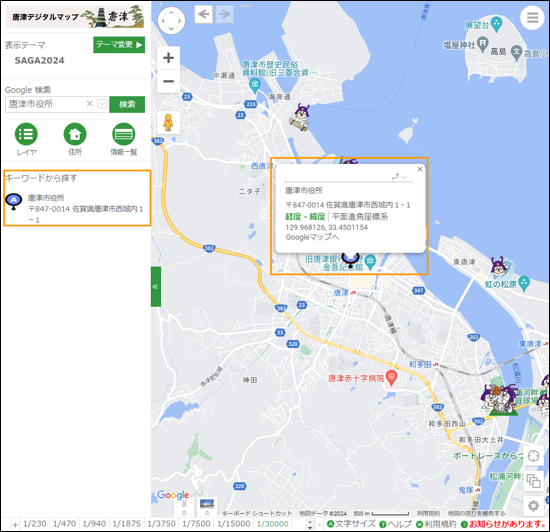Screen dimensions: 550x532
Task: Open the 利用規約 link in footer bar
Action: pos(436,524)
